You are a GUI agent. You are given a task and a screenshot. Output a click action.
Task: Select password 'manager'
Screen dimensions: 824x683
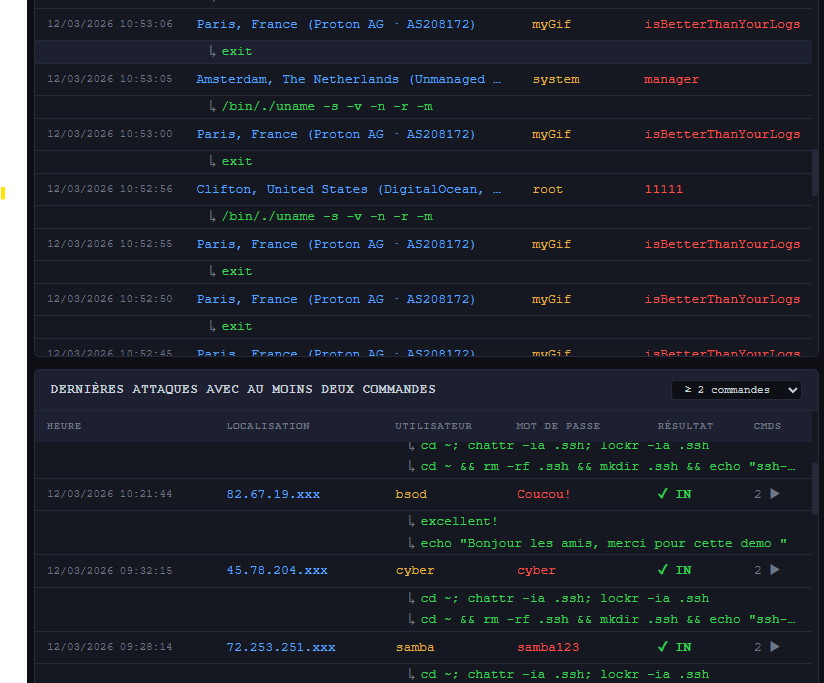672,79
